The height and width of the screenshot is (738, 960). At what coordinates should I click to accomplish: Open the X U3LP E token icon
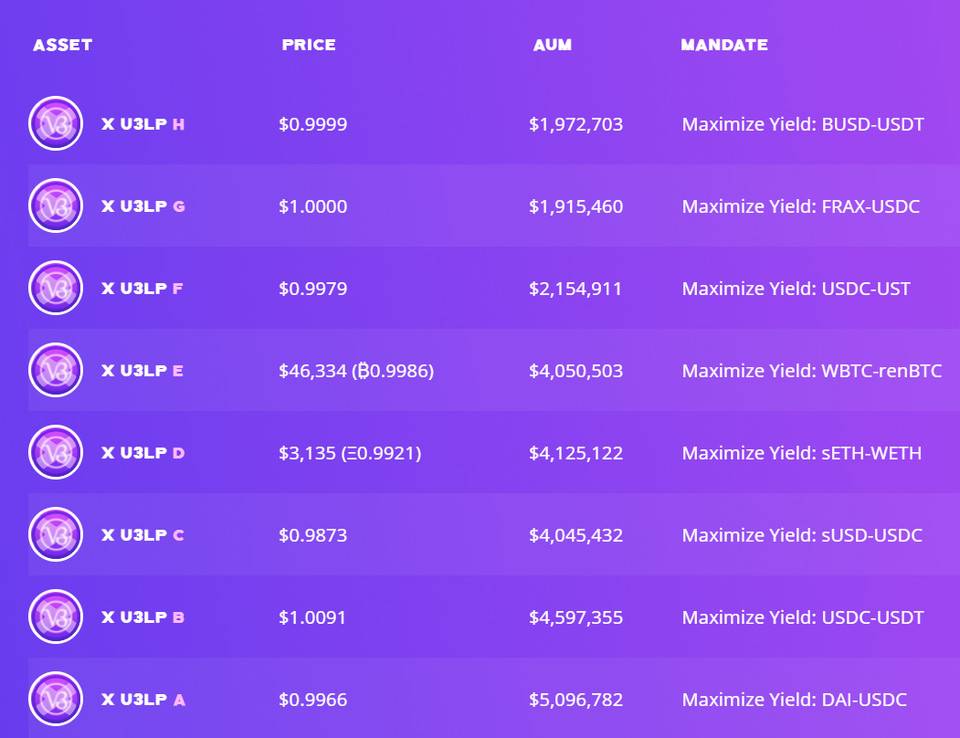[56, 370]
